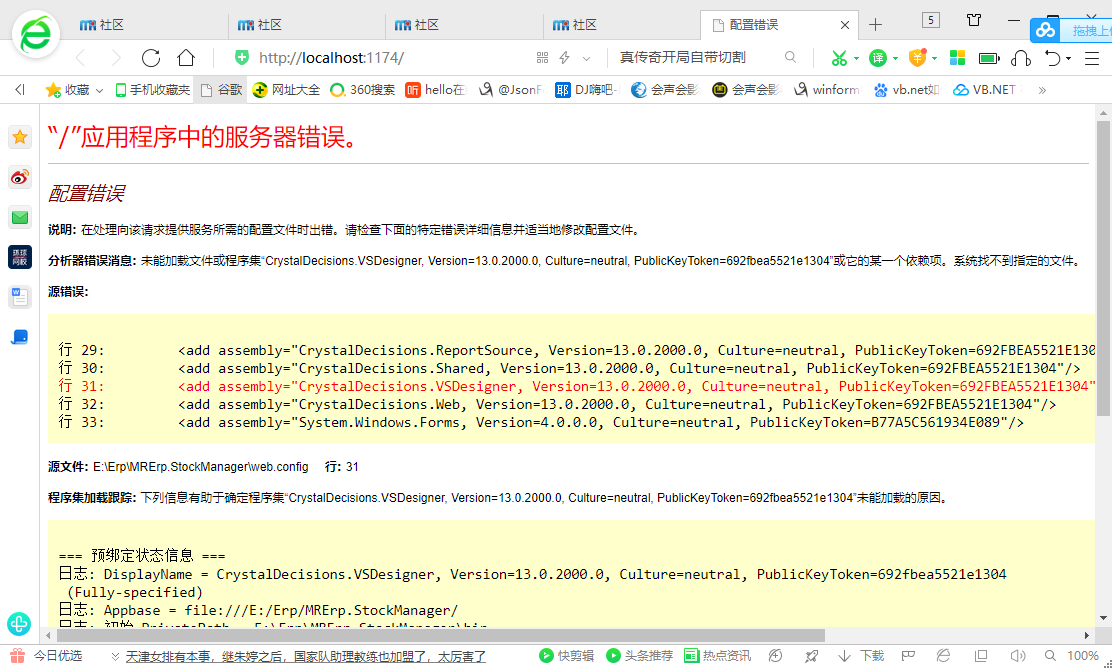Select the 配置错误 tab
1112x668 pixels.
[x=779, y=25]
